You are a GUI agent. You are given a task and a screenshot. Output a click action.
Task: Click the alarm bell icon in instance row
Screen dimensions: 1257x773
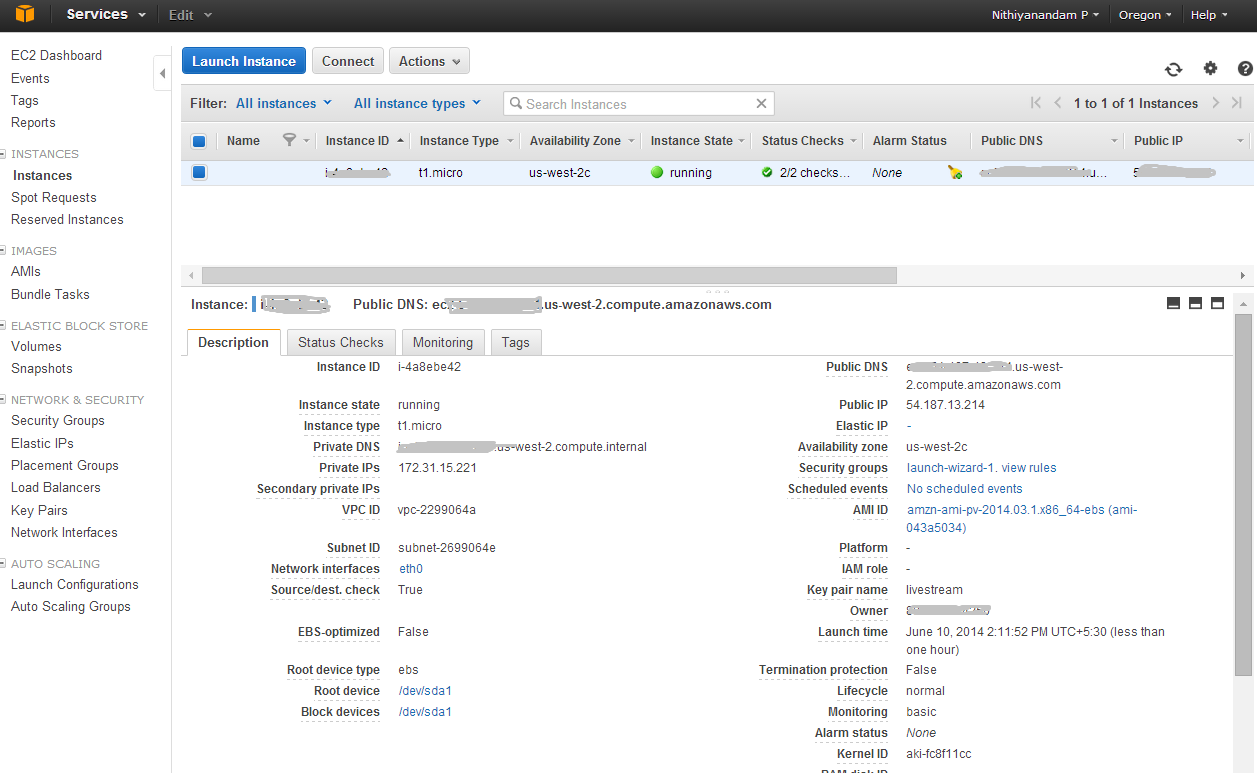[x=955, y=172]
